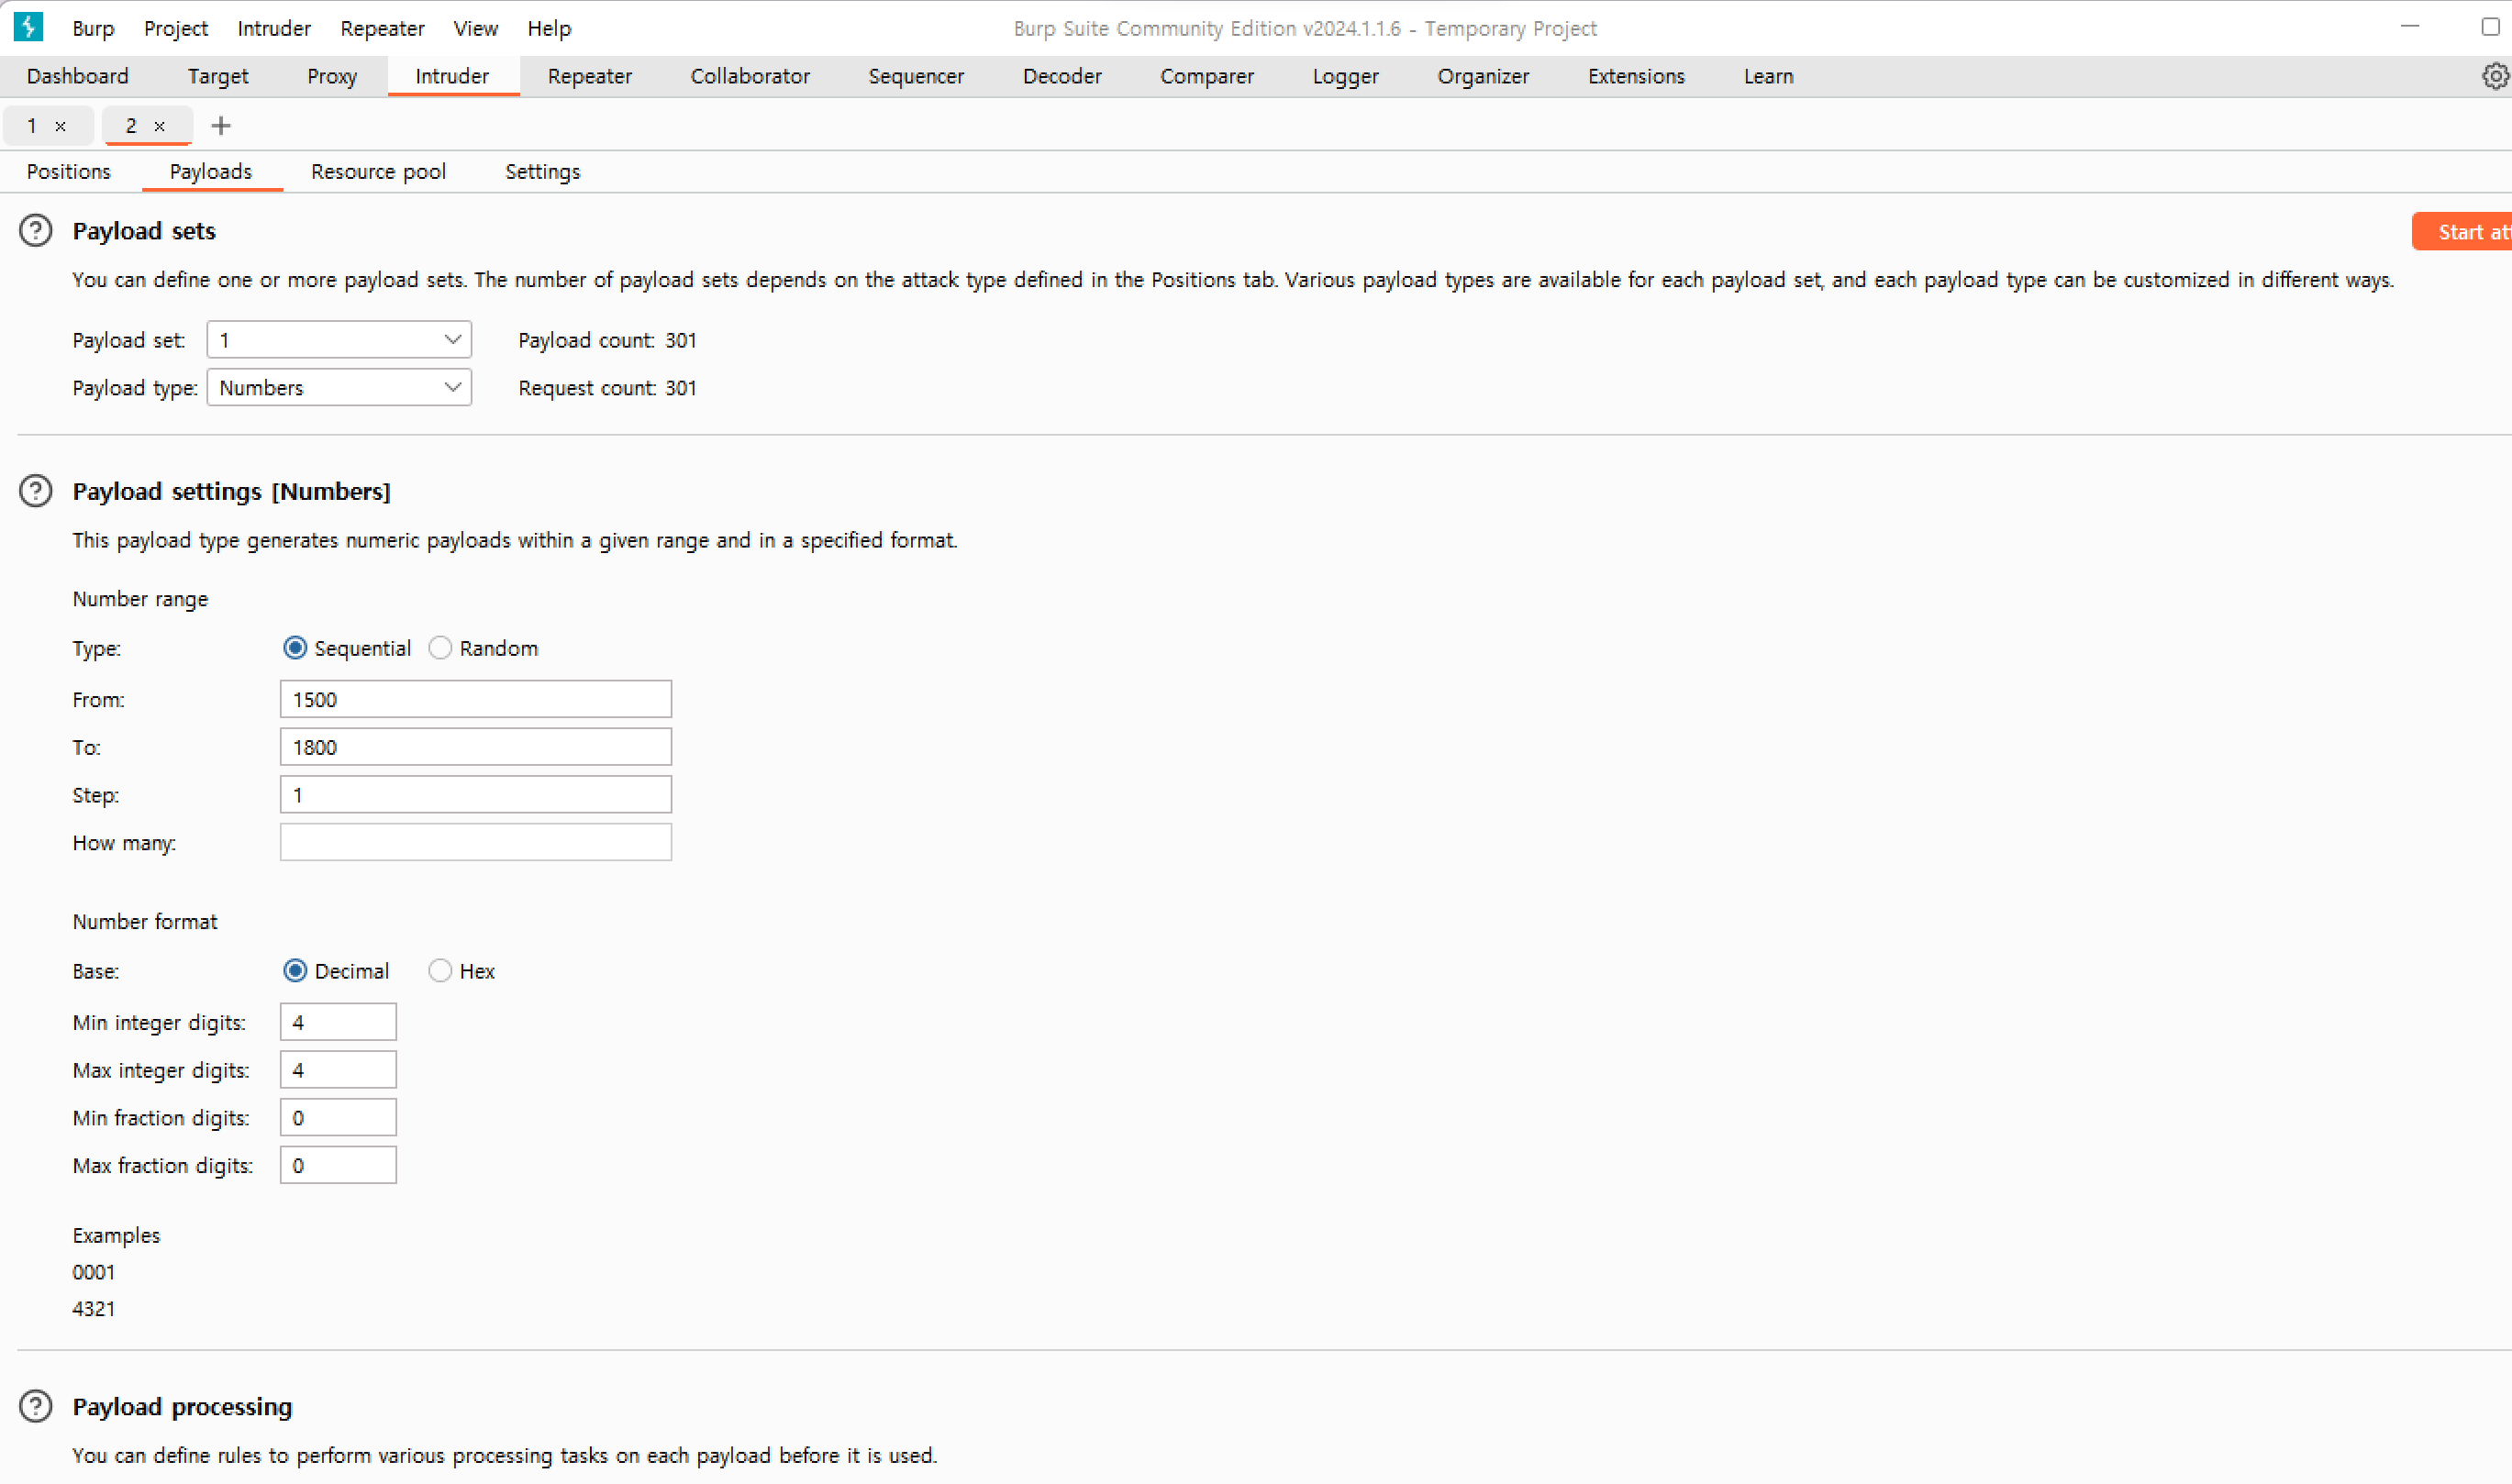Click Payload settings help question icon
2512x1484 pixels.
click(x=36, y=491)
